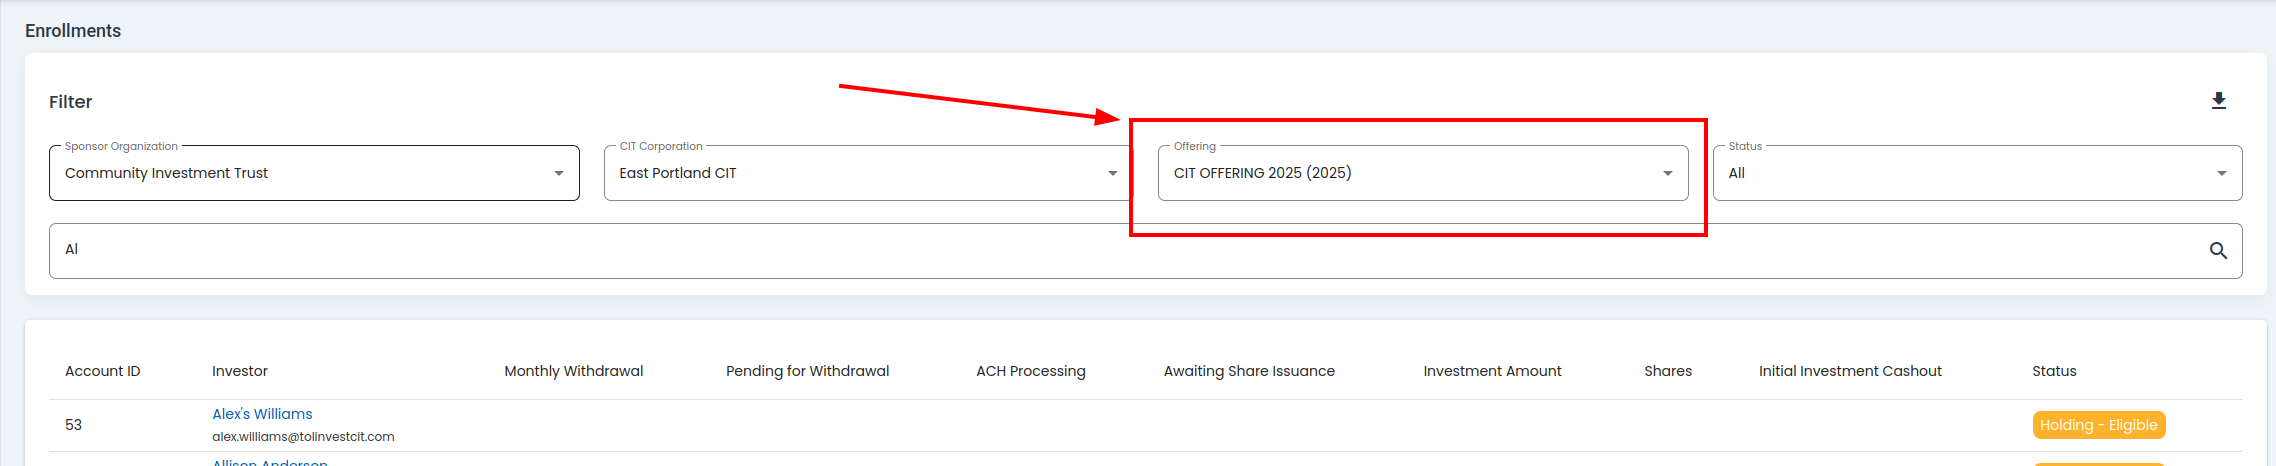This screenshot has height=466, width=2276.
Task: Focus the enrollment search input field
Action: tap(1120, 250)
